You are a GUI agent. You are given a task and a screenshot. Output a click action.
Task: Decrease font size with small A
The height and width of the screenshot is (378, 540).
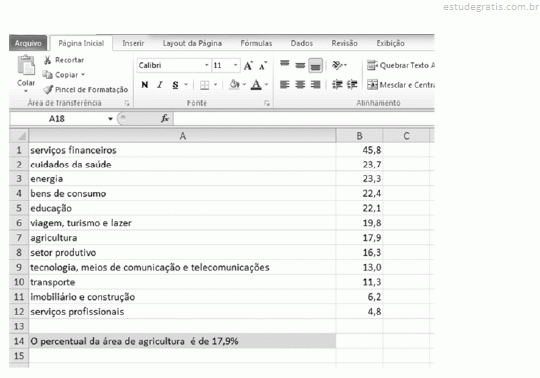263,65
